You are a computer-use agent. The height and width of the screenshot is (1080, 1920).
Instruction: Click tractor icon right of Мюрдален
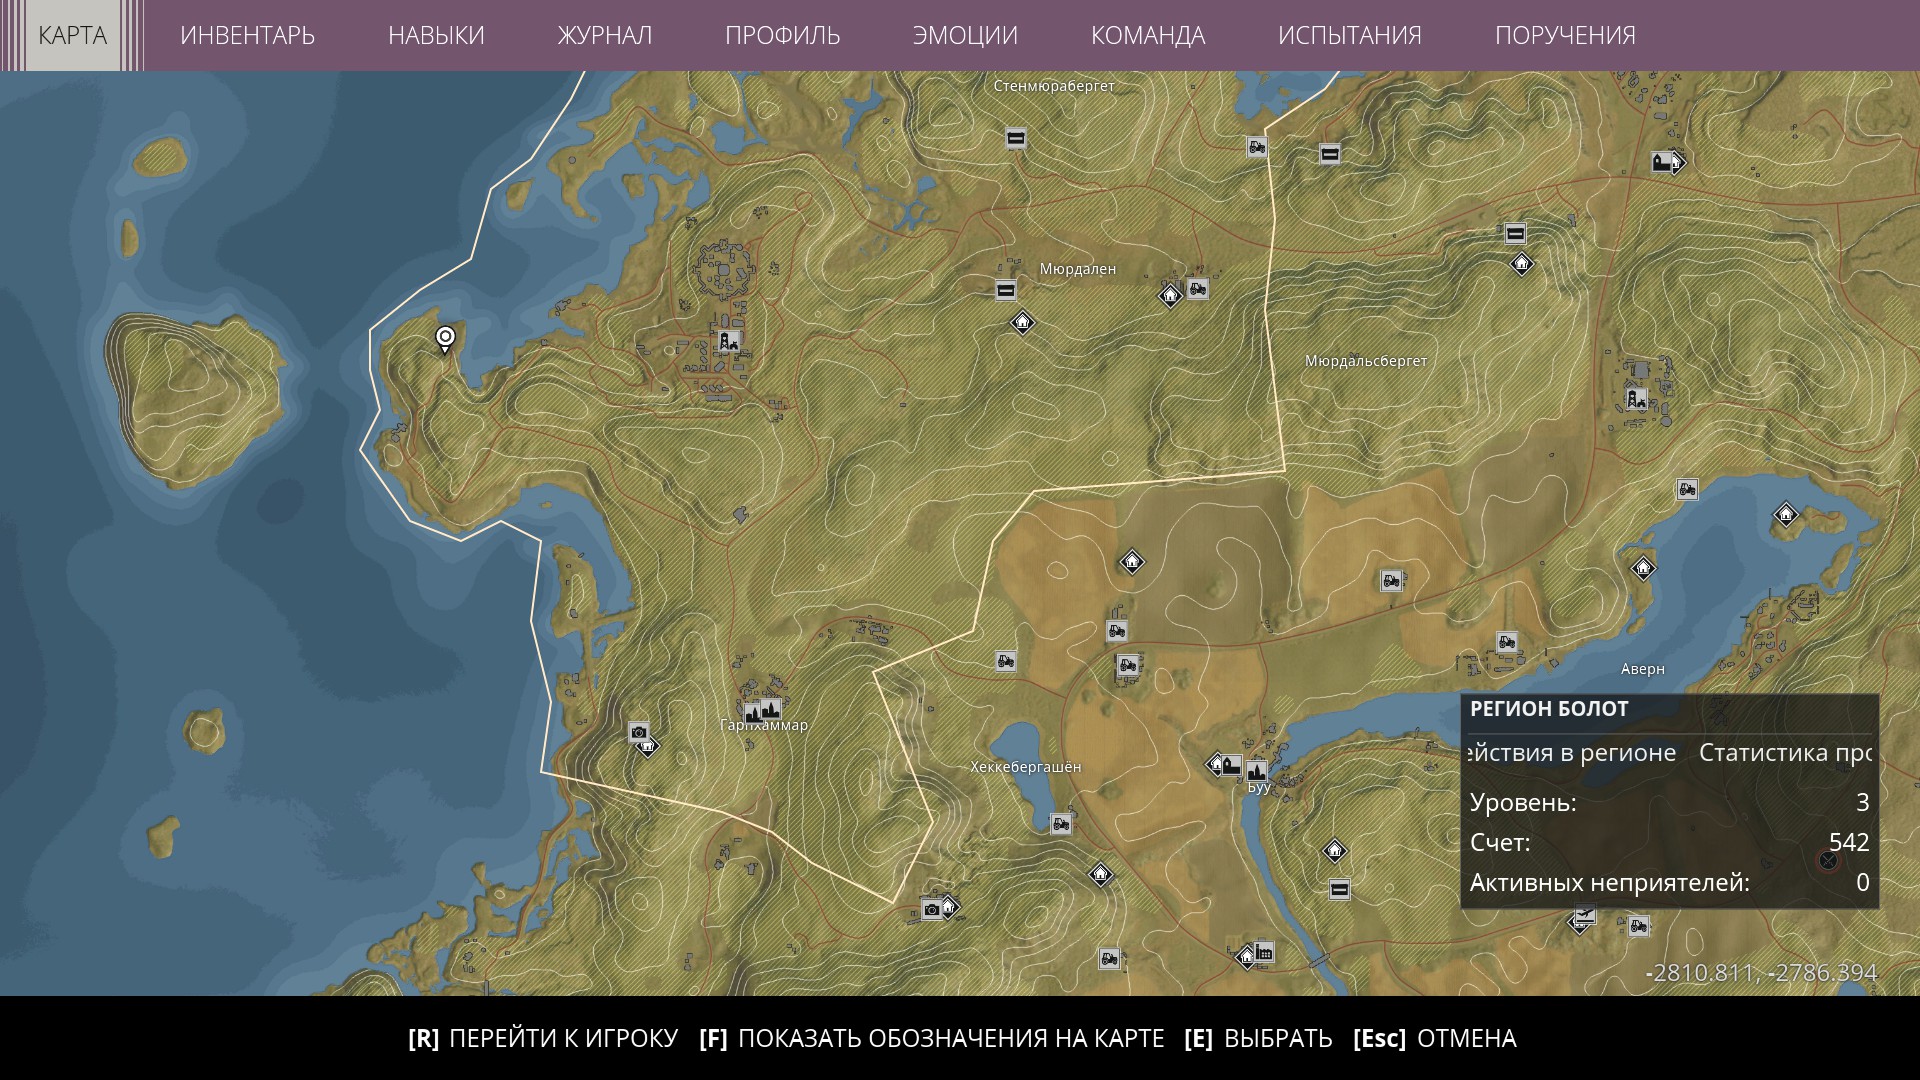point(1197,289)
